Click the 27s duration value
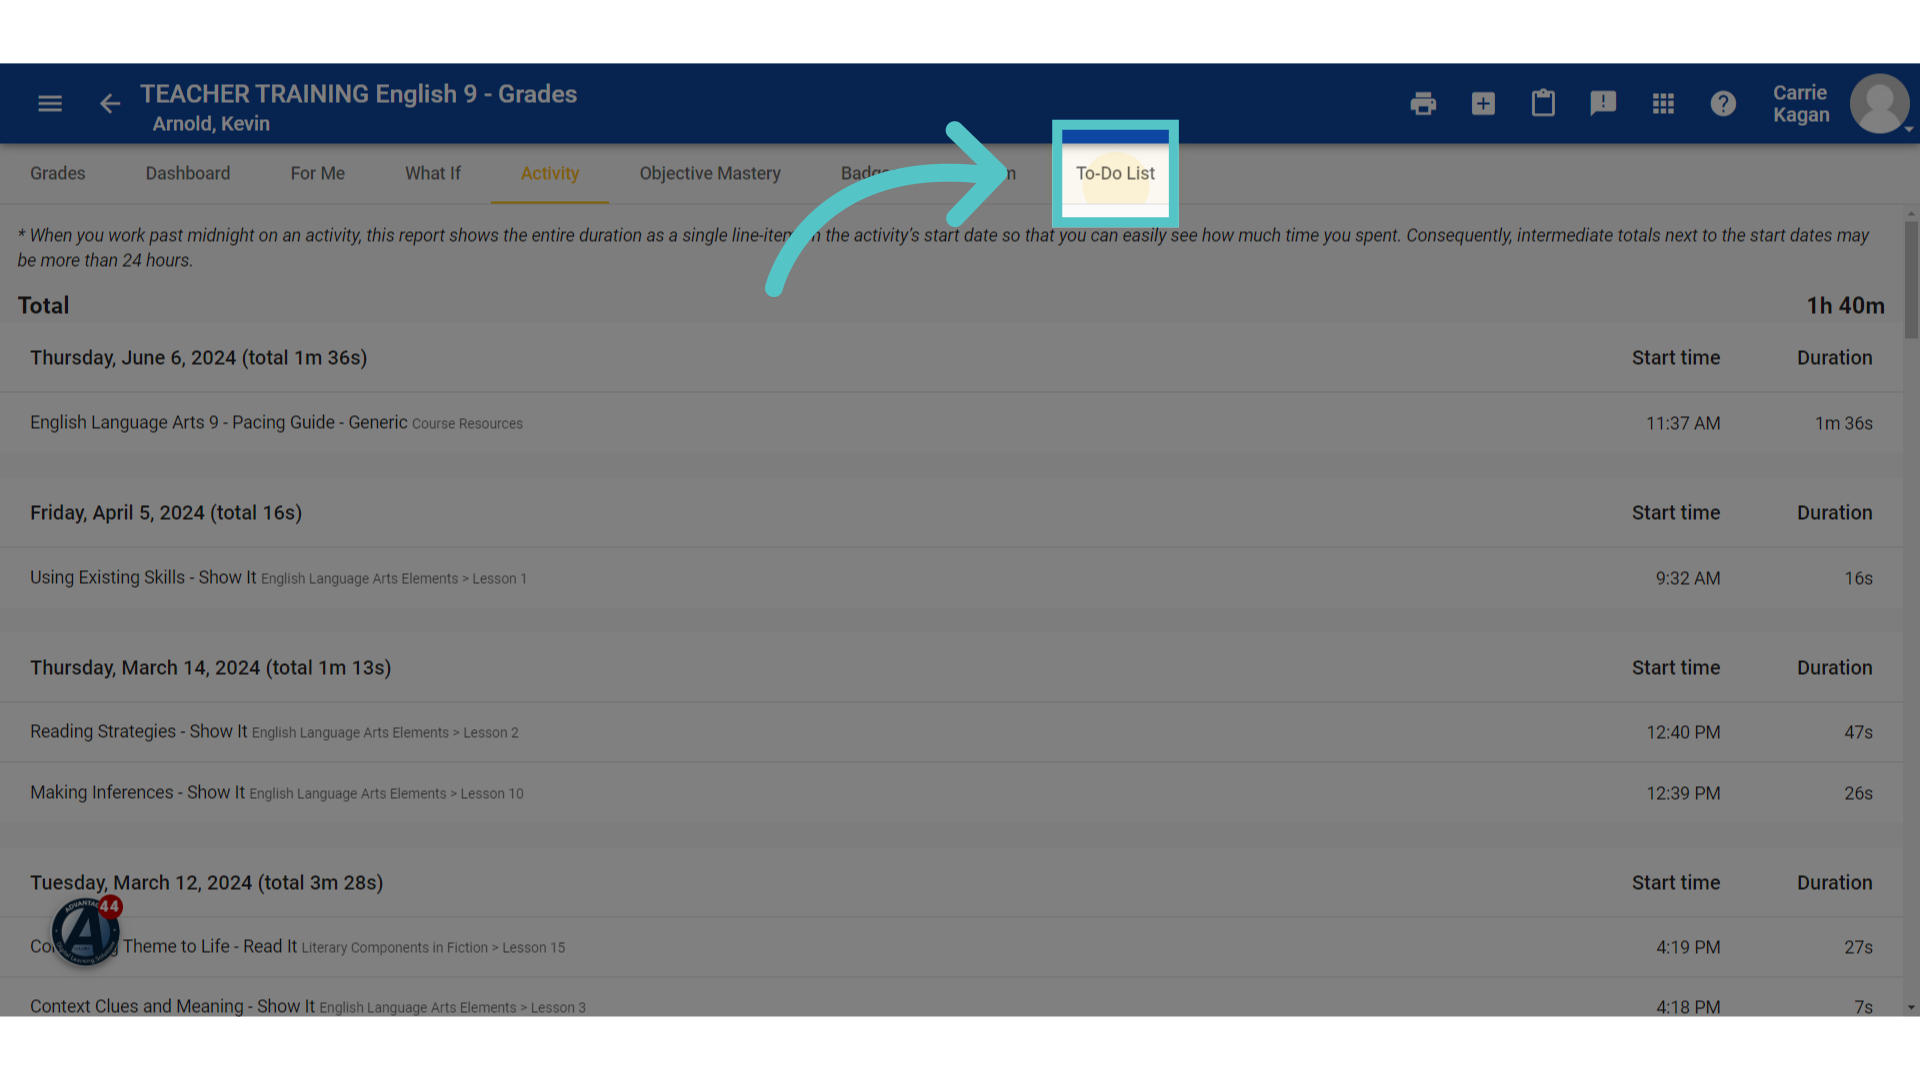Viewport: 1920px width, 1080px height. click(1858, 947)
